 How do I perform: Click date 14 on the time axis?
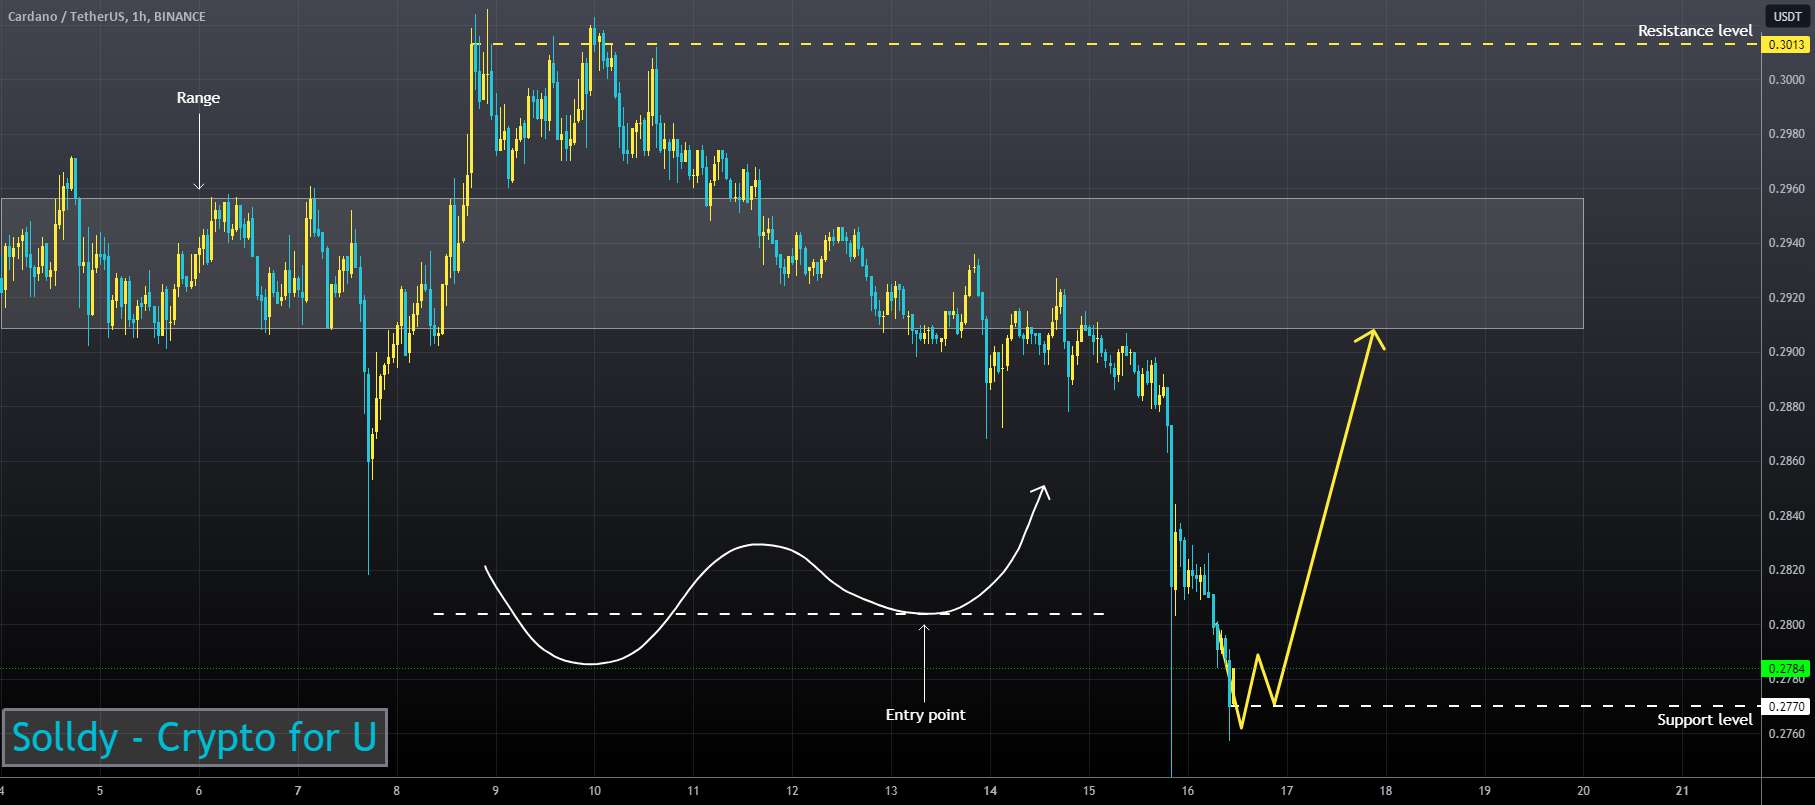(x=990, y=791)
